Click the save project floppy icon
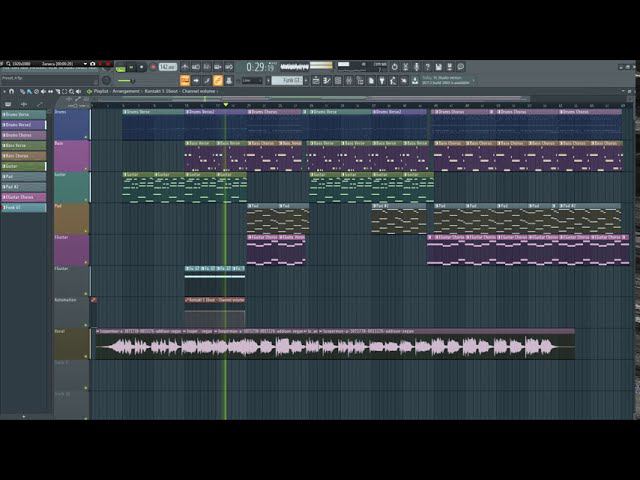This screenshot has height=480, width=640. 438,67
